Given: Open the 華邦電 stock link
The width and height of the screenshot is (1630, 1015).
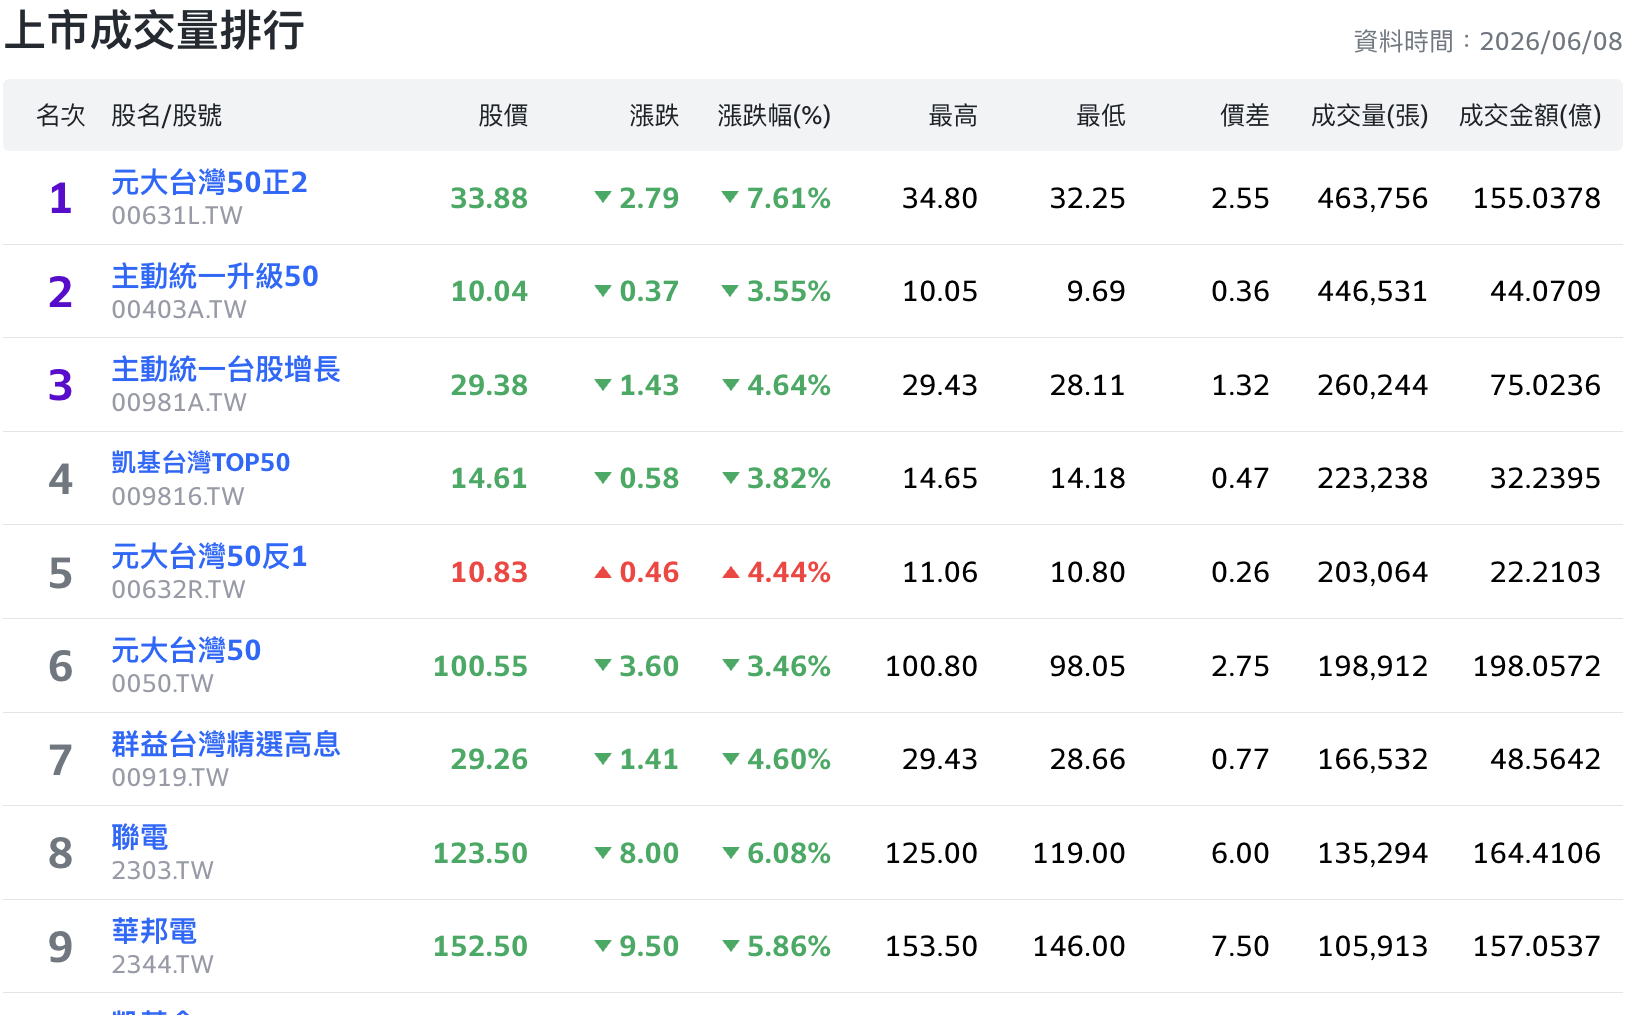Looking at the screenshot, I should (154, 931).
